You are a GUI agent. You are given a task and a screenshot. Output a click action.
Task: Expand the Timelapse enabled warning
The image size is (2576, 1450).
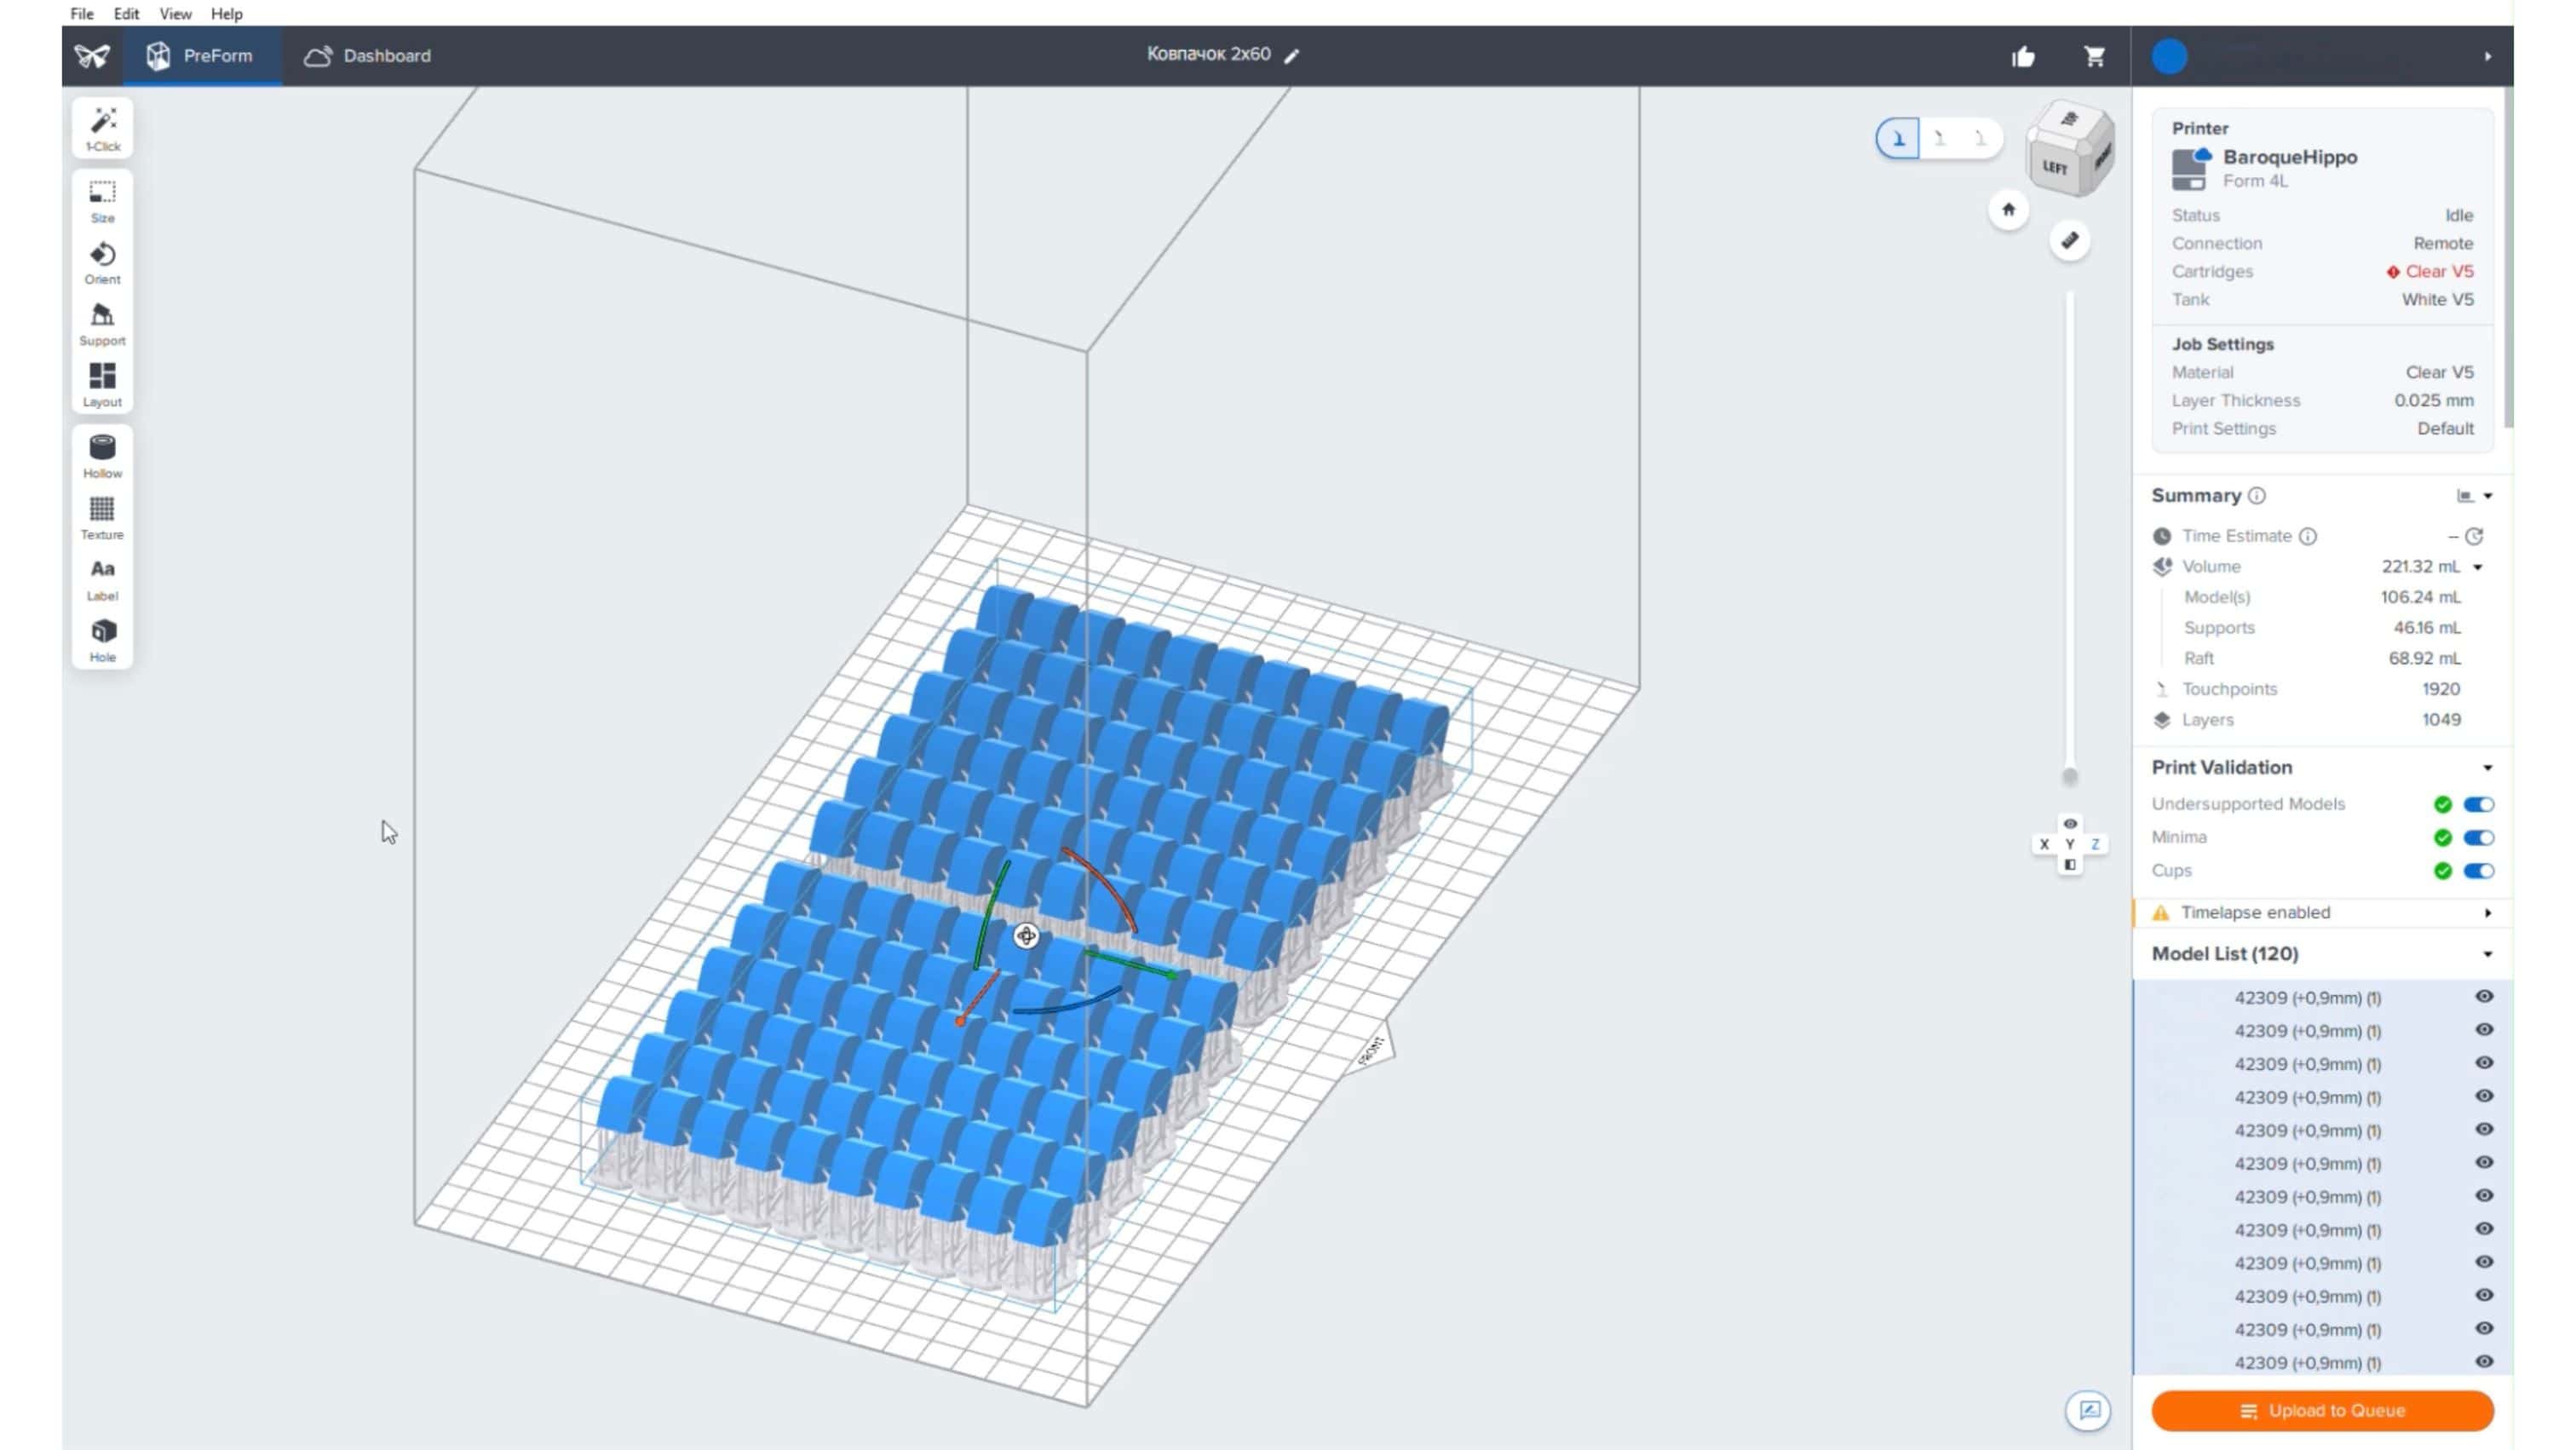[2487, 913]
